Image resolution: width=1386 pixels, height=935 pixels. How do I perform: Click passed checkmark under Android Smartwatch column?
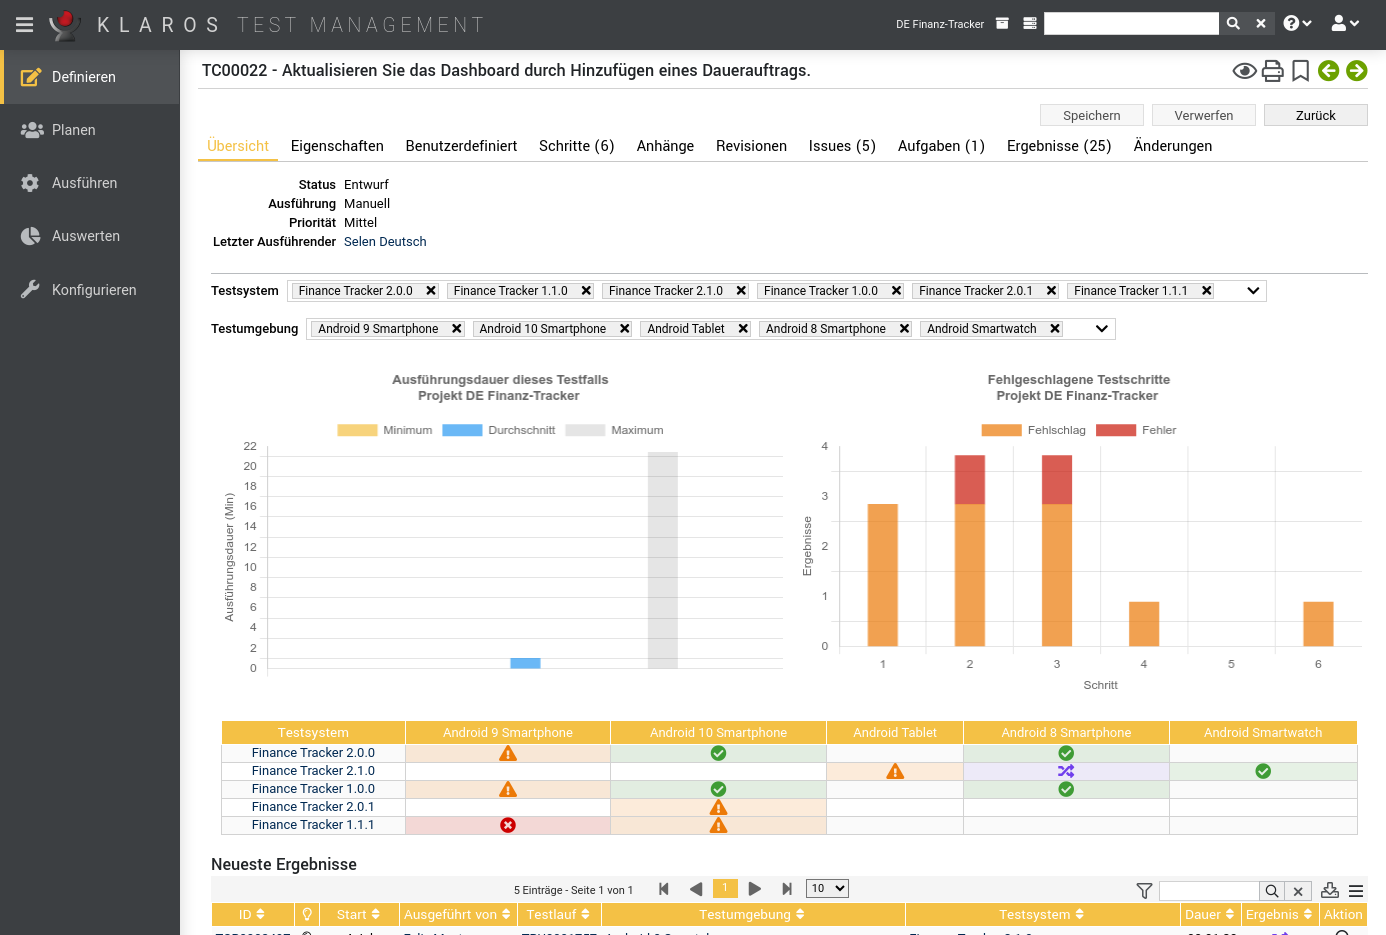[1263, 771]
